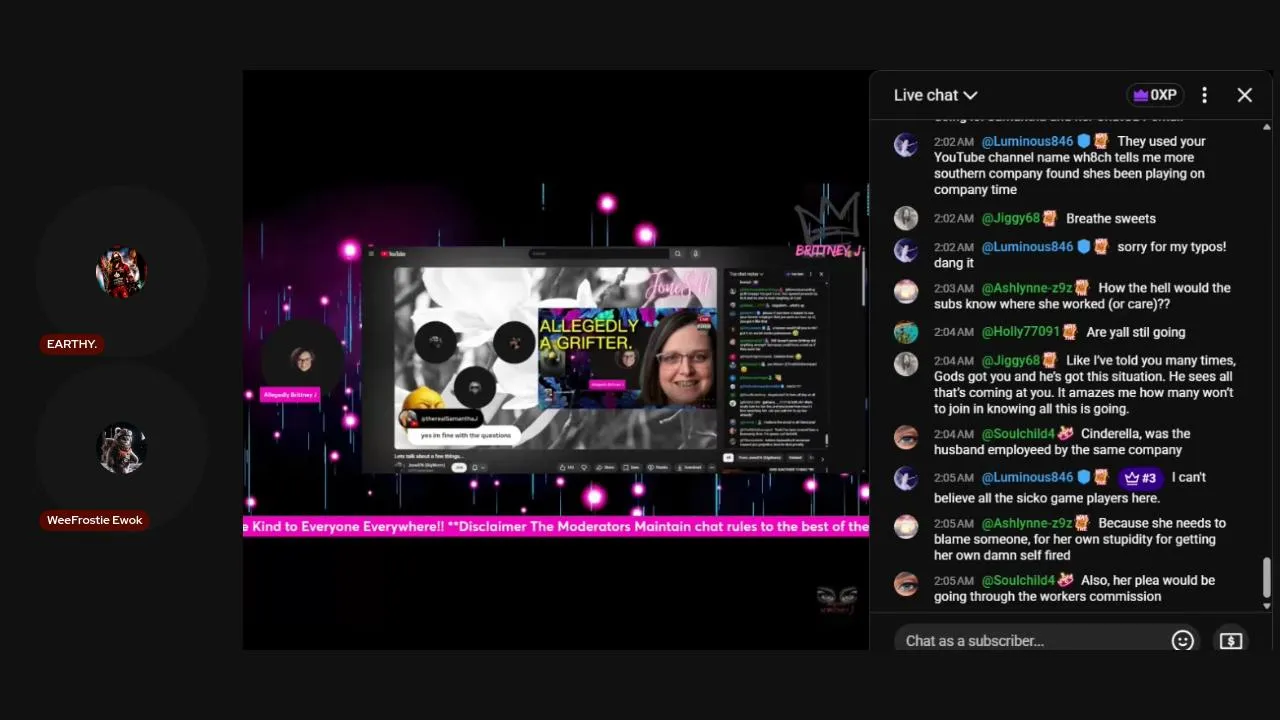Click avatar beside 'They used your YouTube' message
This screenshot has height=720, width=1280.
906,146
